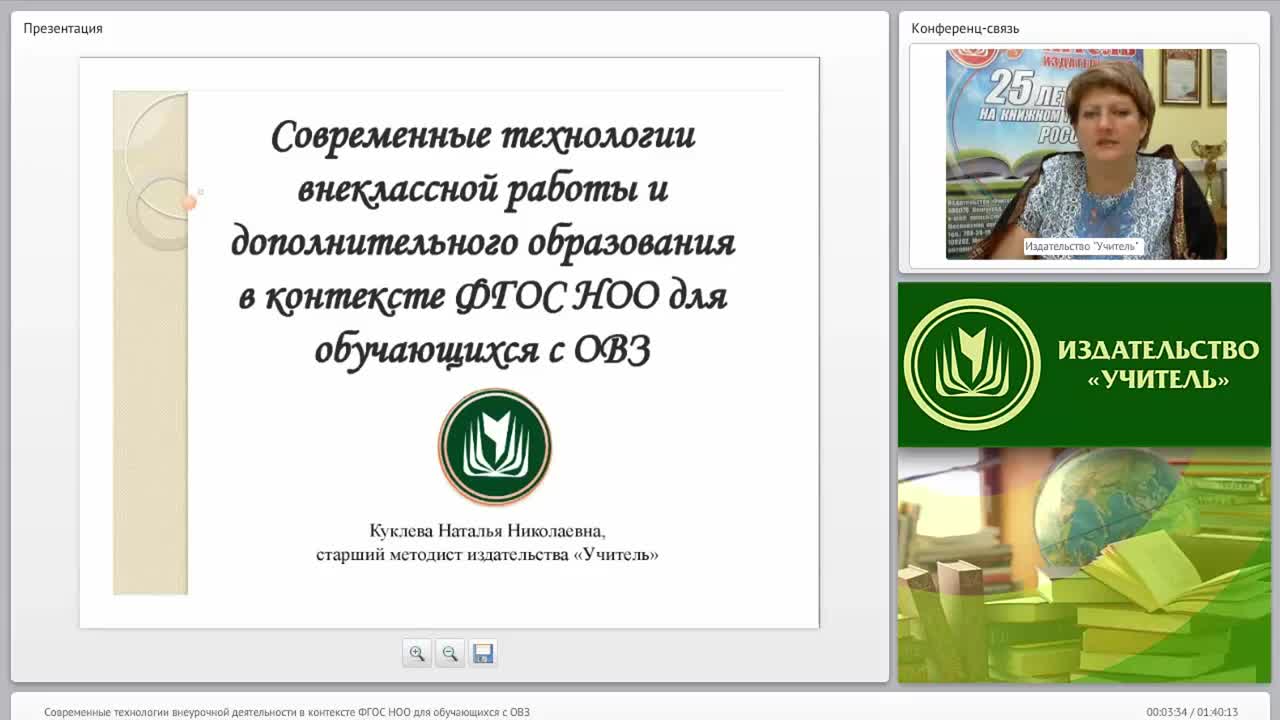
Task: Click the green publisher logo on the slide
Action: [495, 446]
